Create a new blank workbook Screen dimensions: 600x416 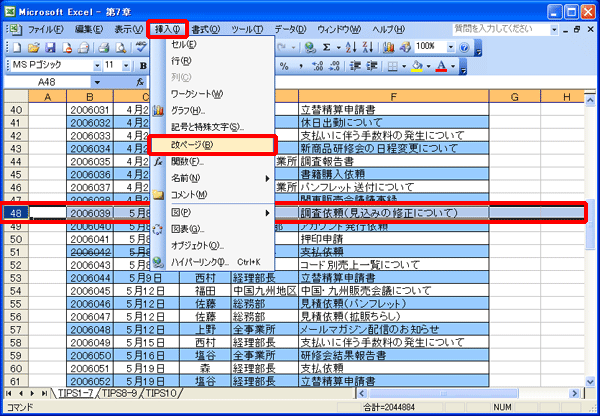17,47
